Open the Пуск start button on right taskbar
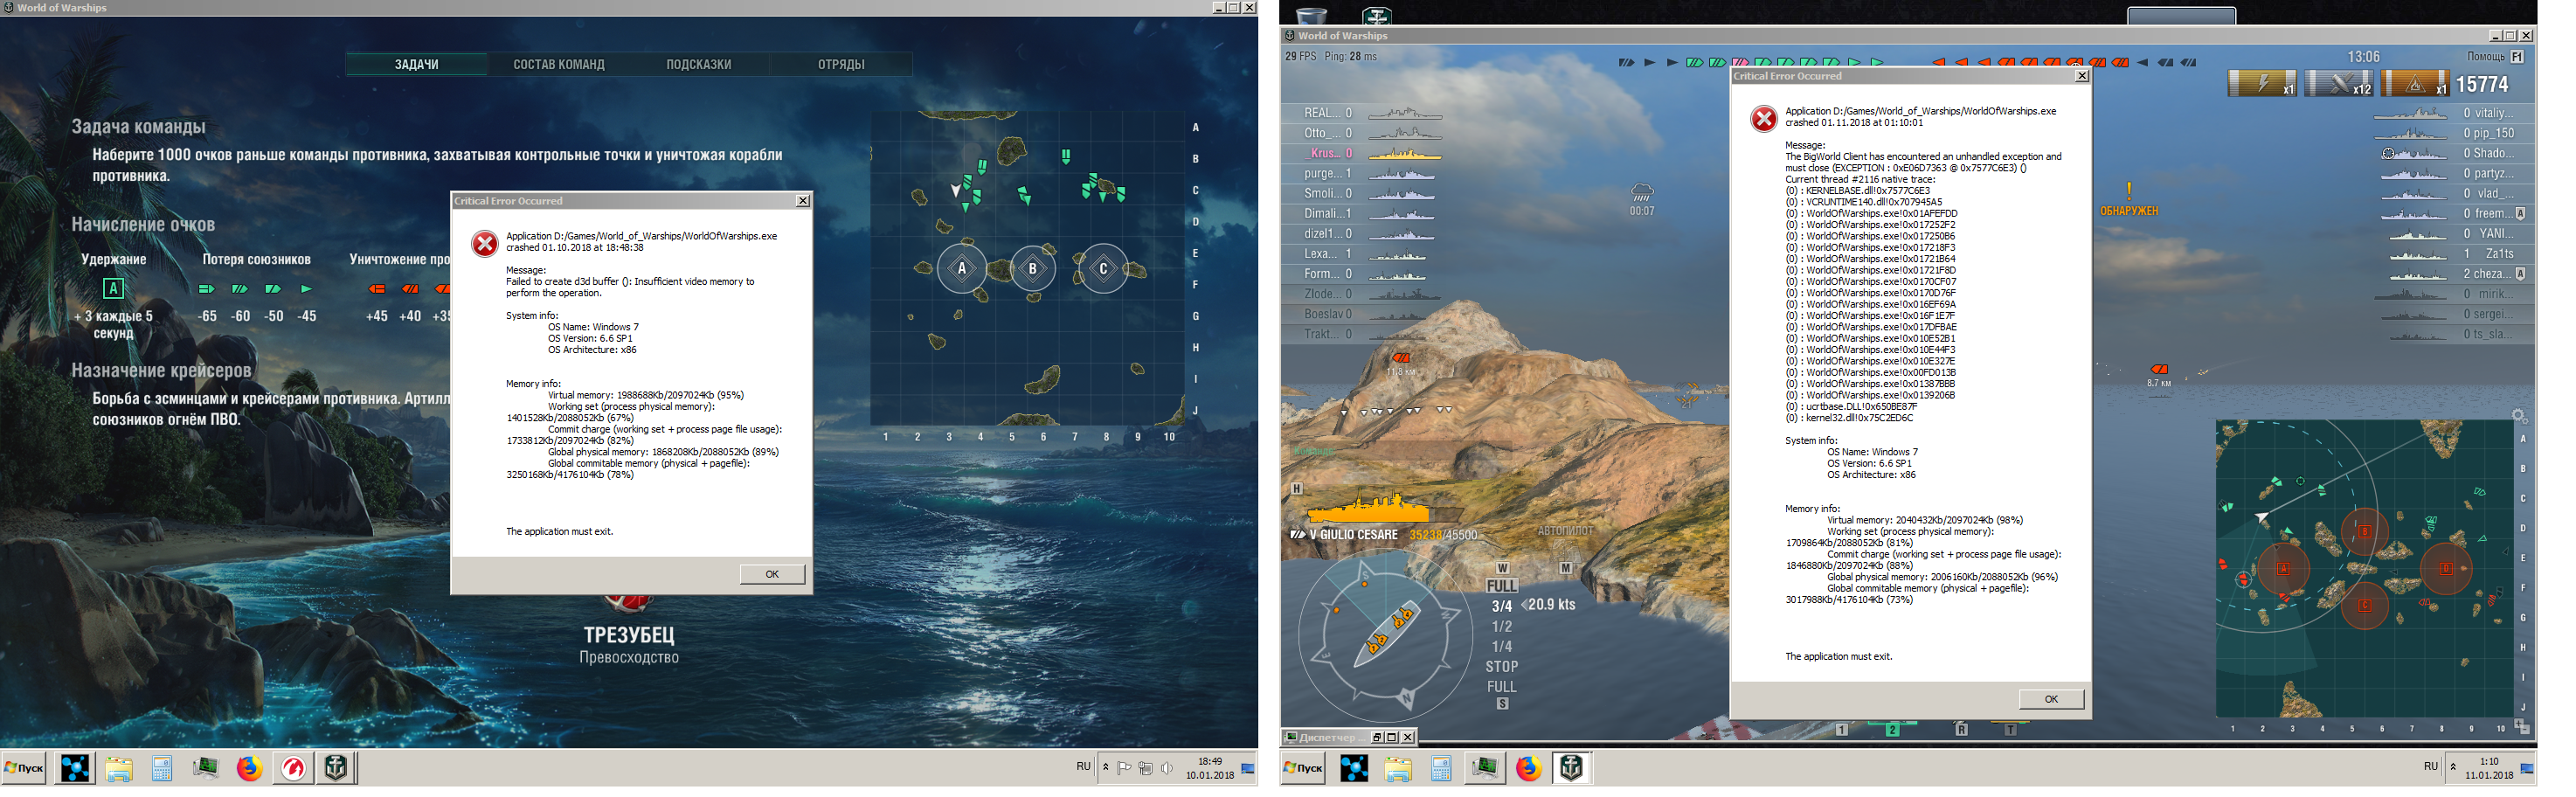 [x=1303, y=768]
